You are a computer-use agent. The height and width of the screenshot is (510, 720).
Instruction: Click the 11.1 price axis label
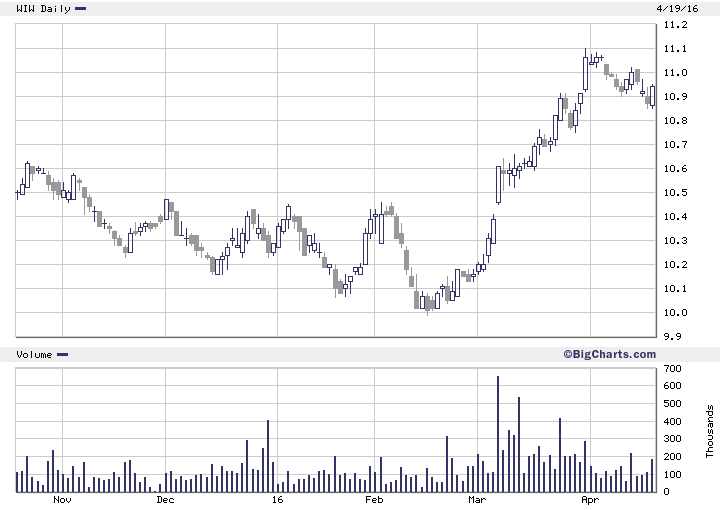pyautogui.click(x=675, y=49)
